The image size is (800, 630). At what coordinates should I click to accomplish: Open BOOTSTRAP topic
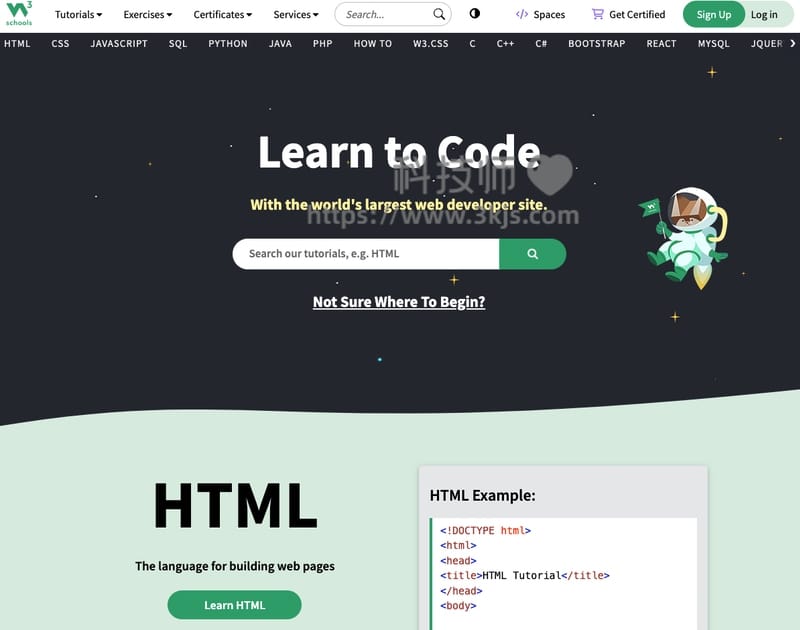596,44
